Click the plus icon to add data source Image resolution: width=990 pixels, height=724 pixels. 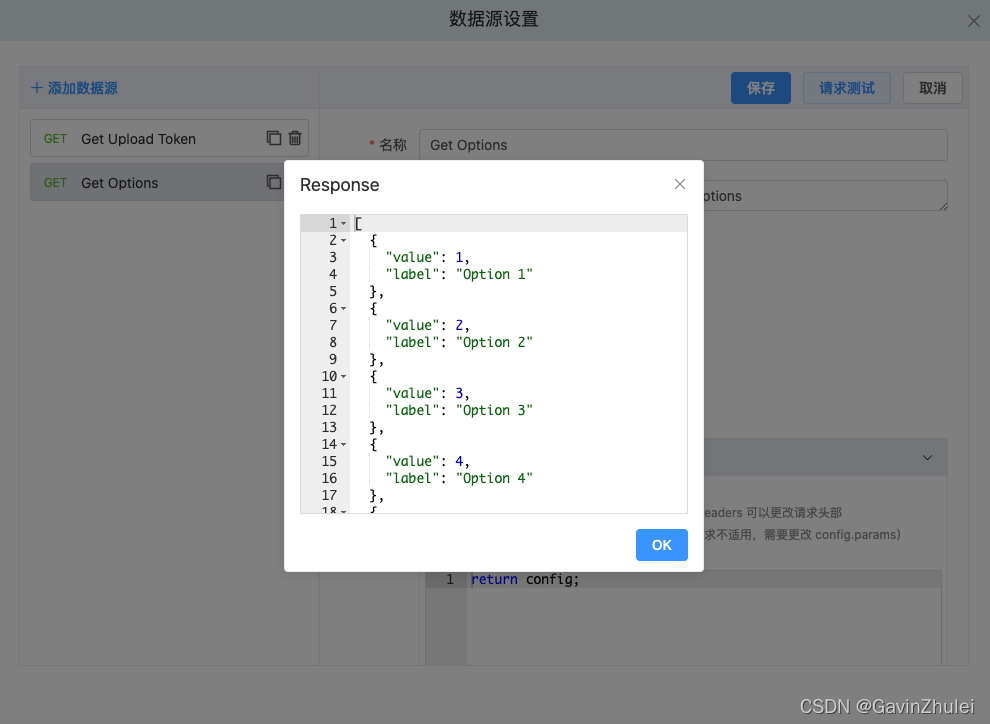coord(37,88)
